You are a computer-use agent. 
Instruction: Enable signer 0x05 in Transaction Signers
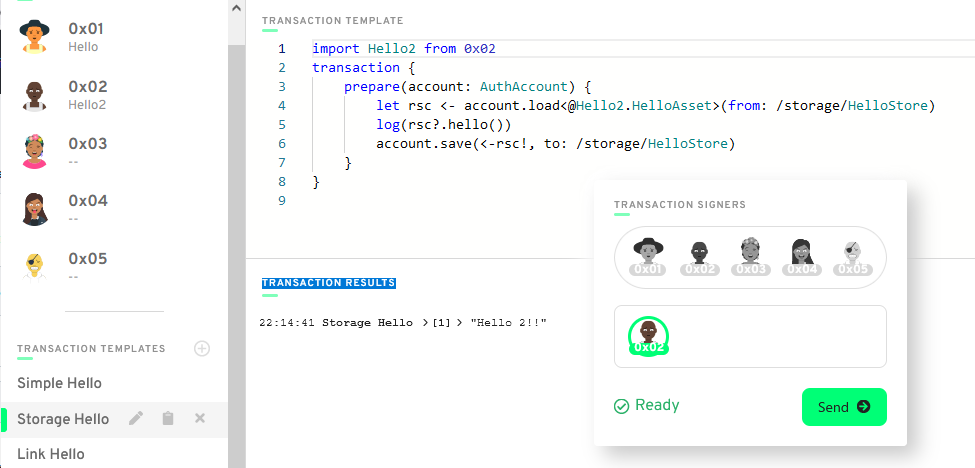point(853,257)
